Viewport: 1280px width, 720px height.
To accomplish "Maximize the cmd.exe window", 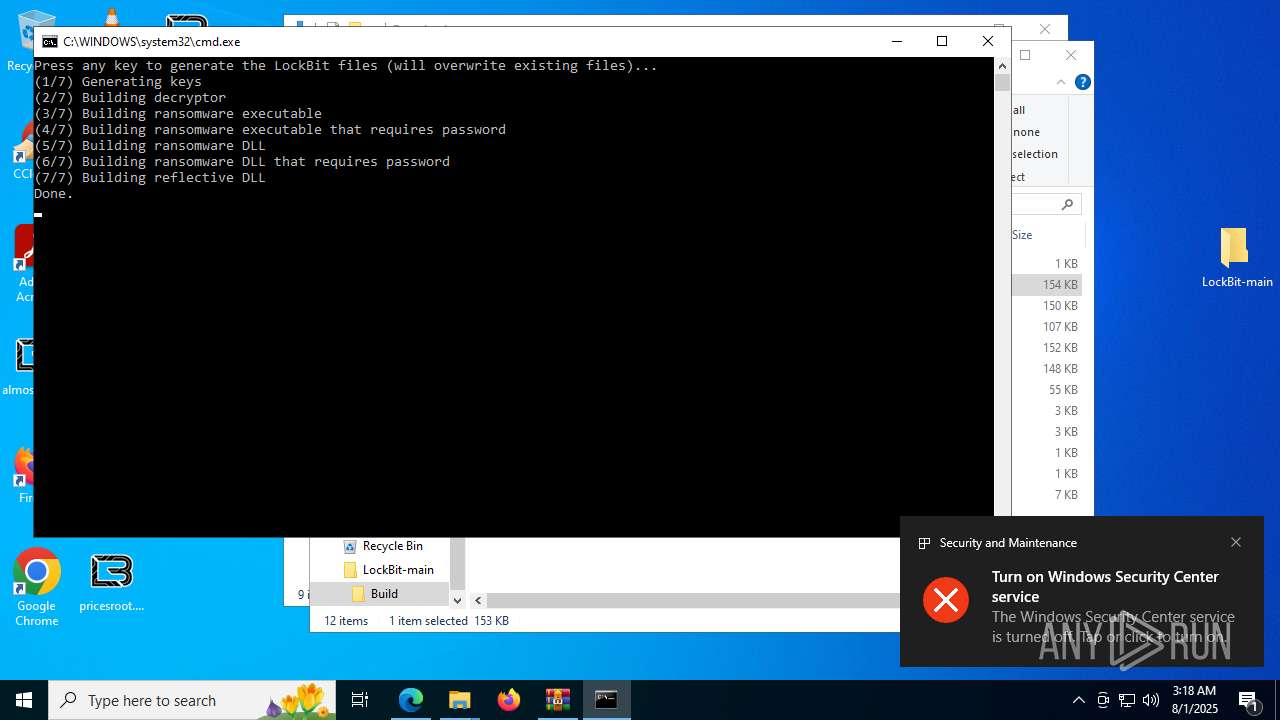I will tap(942, 41).
